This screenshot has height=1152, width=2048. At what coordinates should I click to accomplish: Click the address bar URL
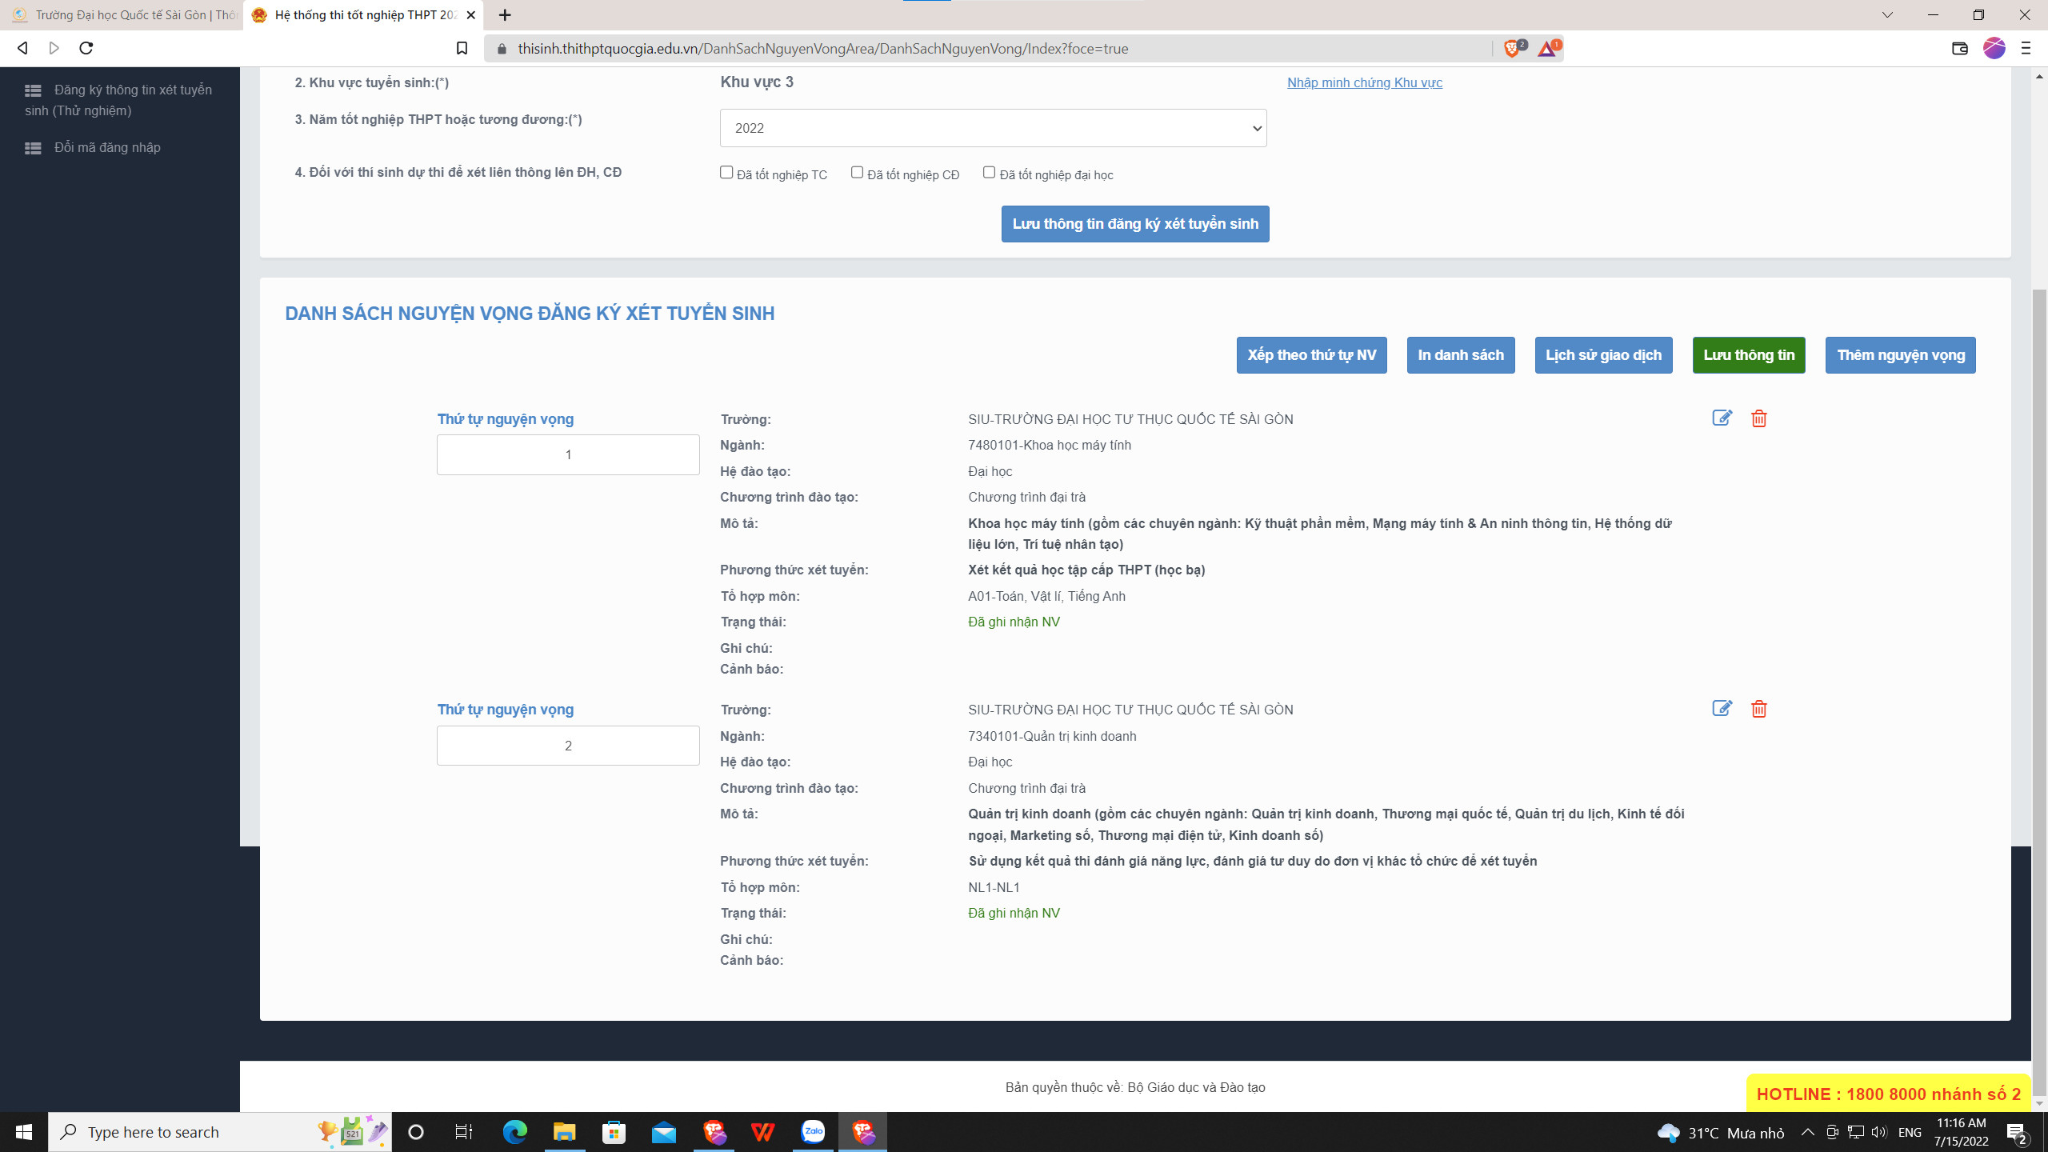tap(822, 48)
